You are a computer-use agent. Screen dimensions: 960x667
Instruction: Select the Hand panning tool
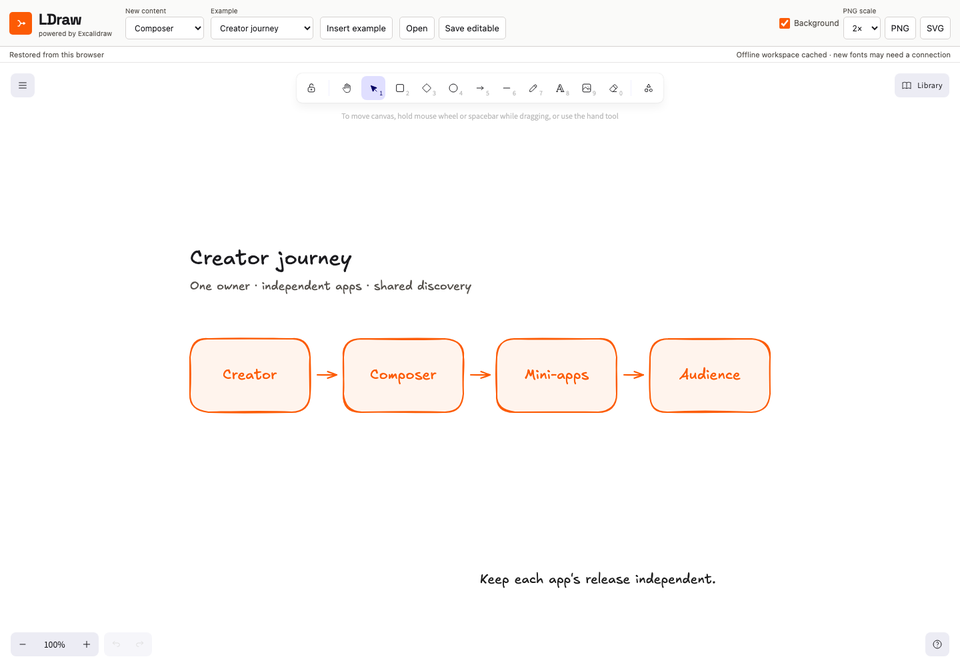[347, 88]
